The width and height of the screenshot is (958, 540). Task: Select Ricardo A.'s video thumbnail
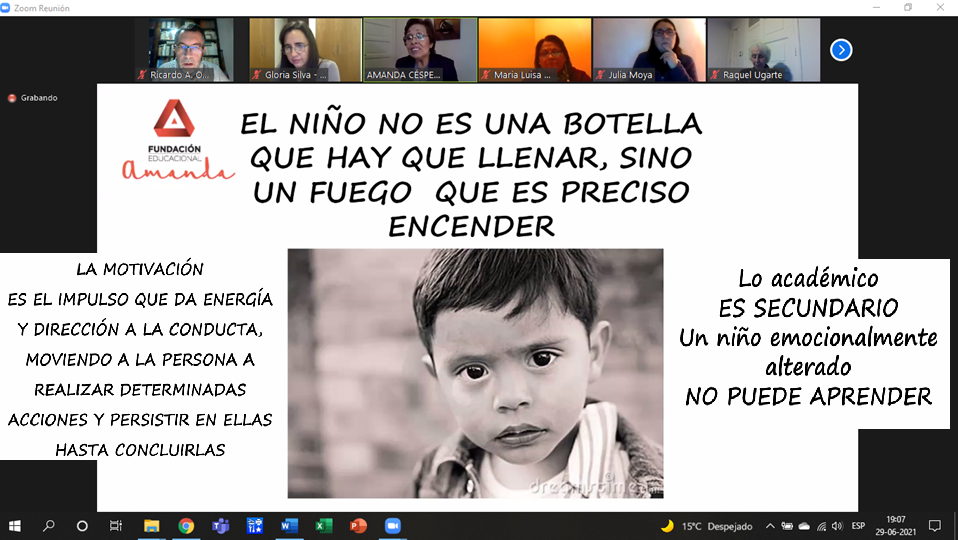point(191,50)
